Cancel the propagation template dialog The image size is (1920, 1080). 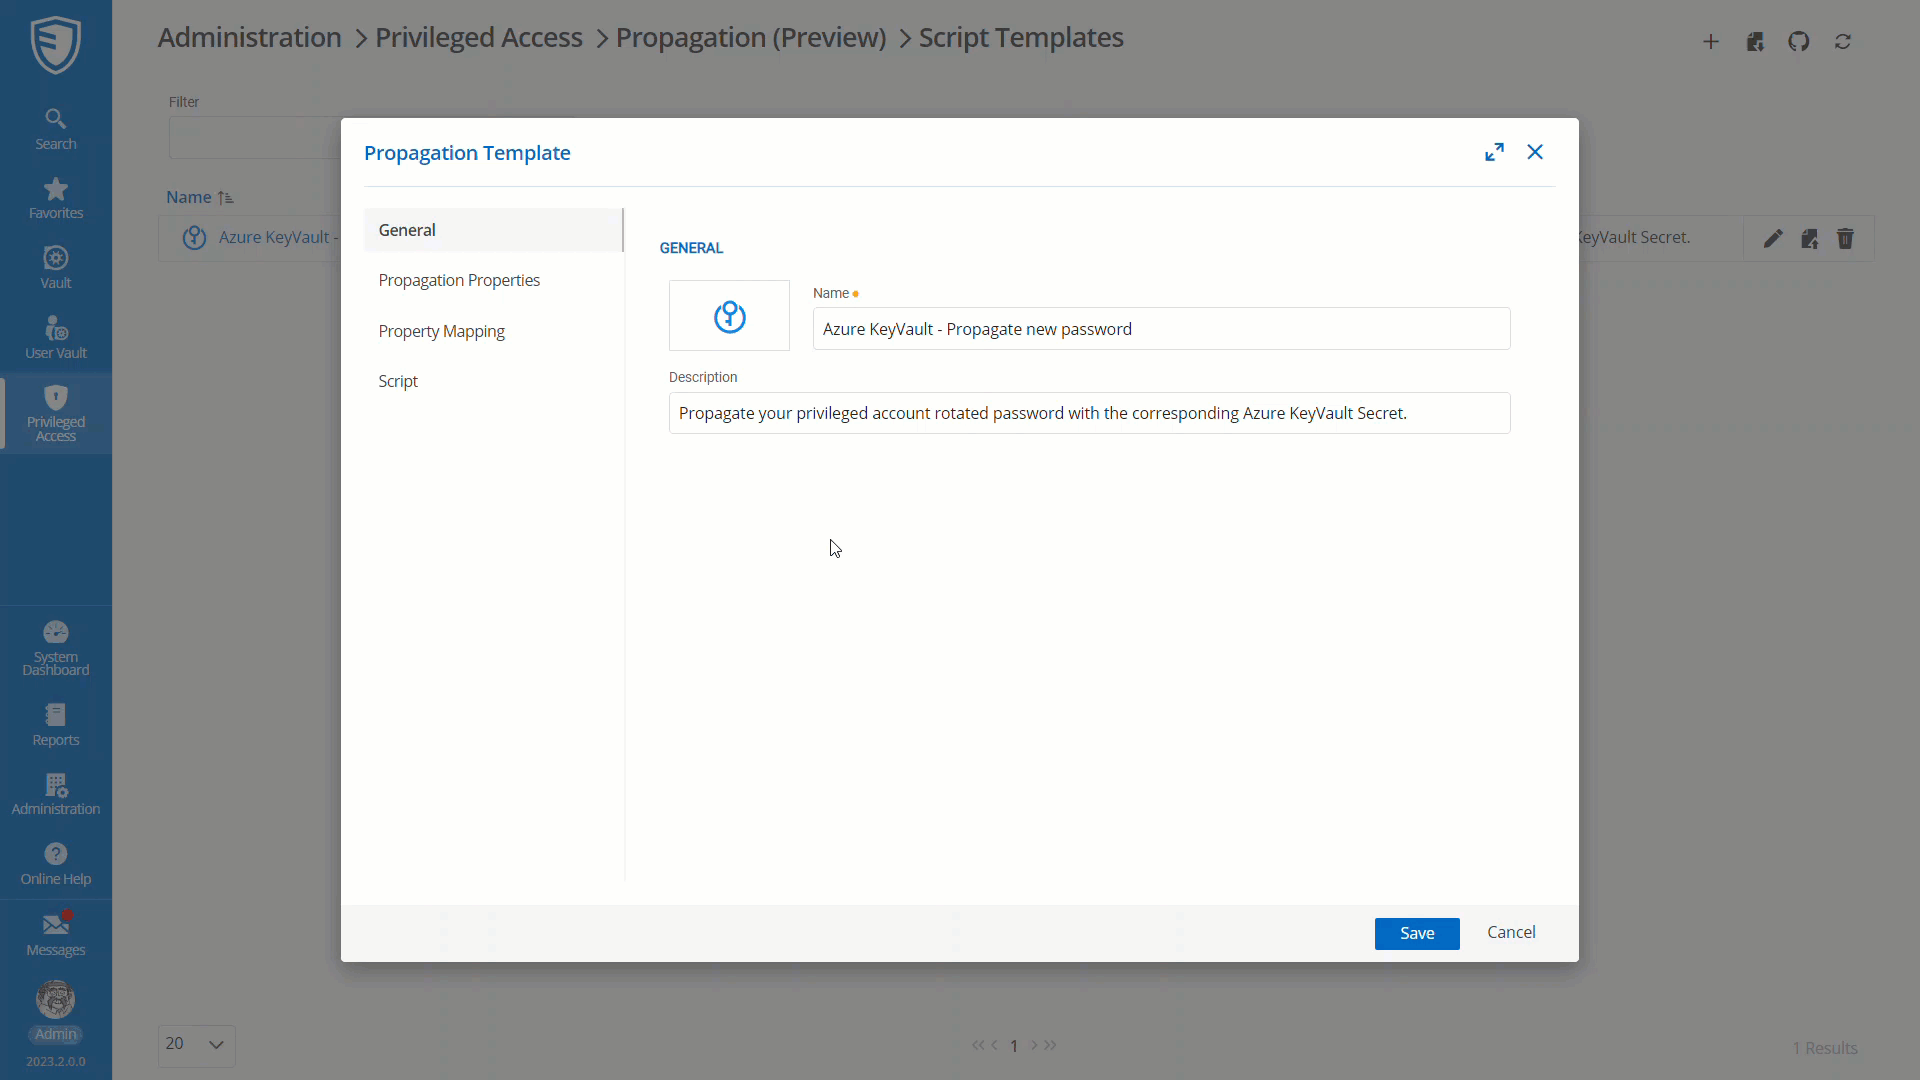click(x=1511, y=932)
